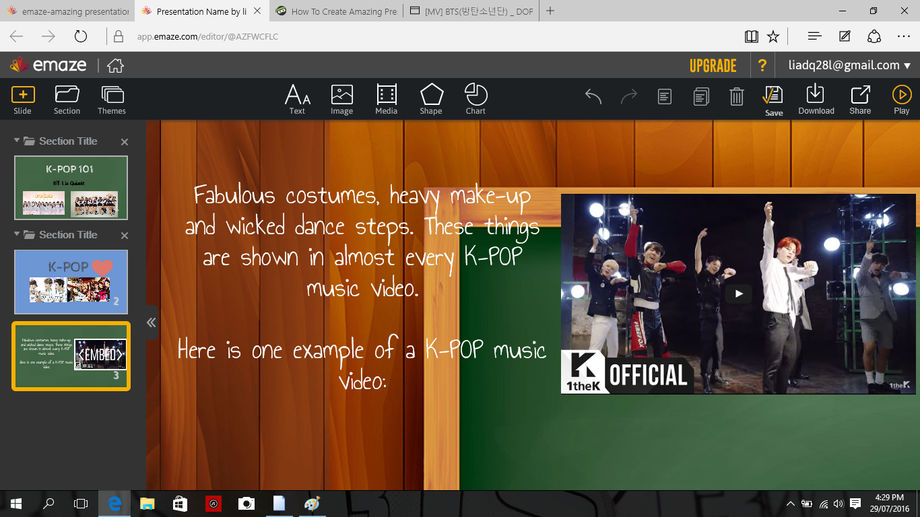Insert an Image
Image resolution: width=920 pixels, height=517 pixels.
341,99
